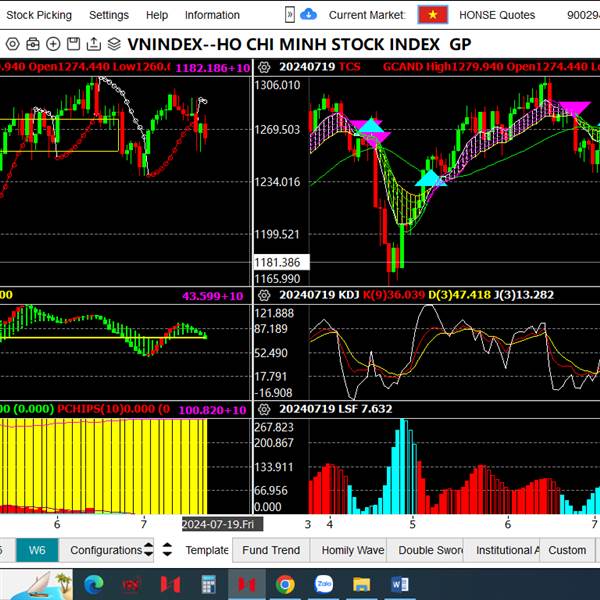Click the cloud download icon
The image size is (600, 600).
[x=309, y=14]
